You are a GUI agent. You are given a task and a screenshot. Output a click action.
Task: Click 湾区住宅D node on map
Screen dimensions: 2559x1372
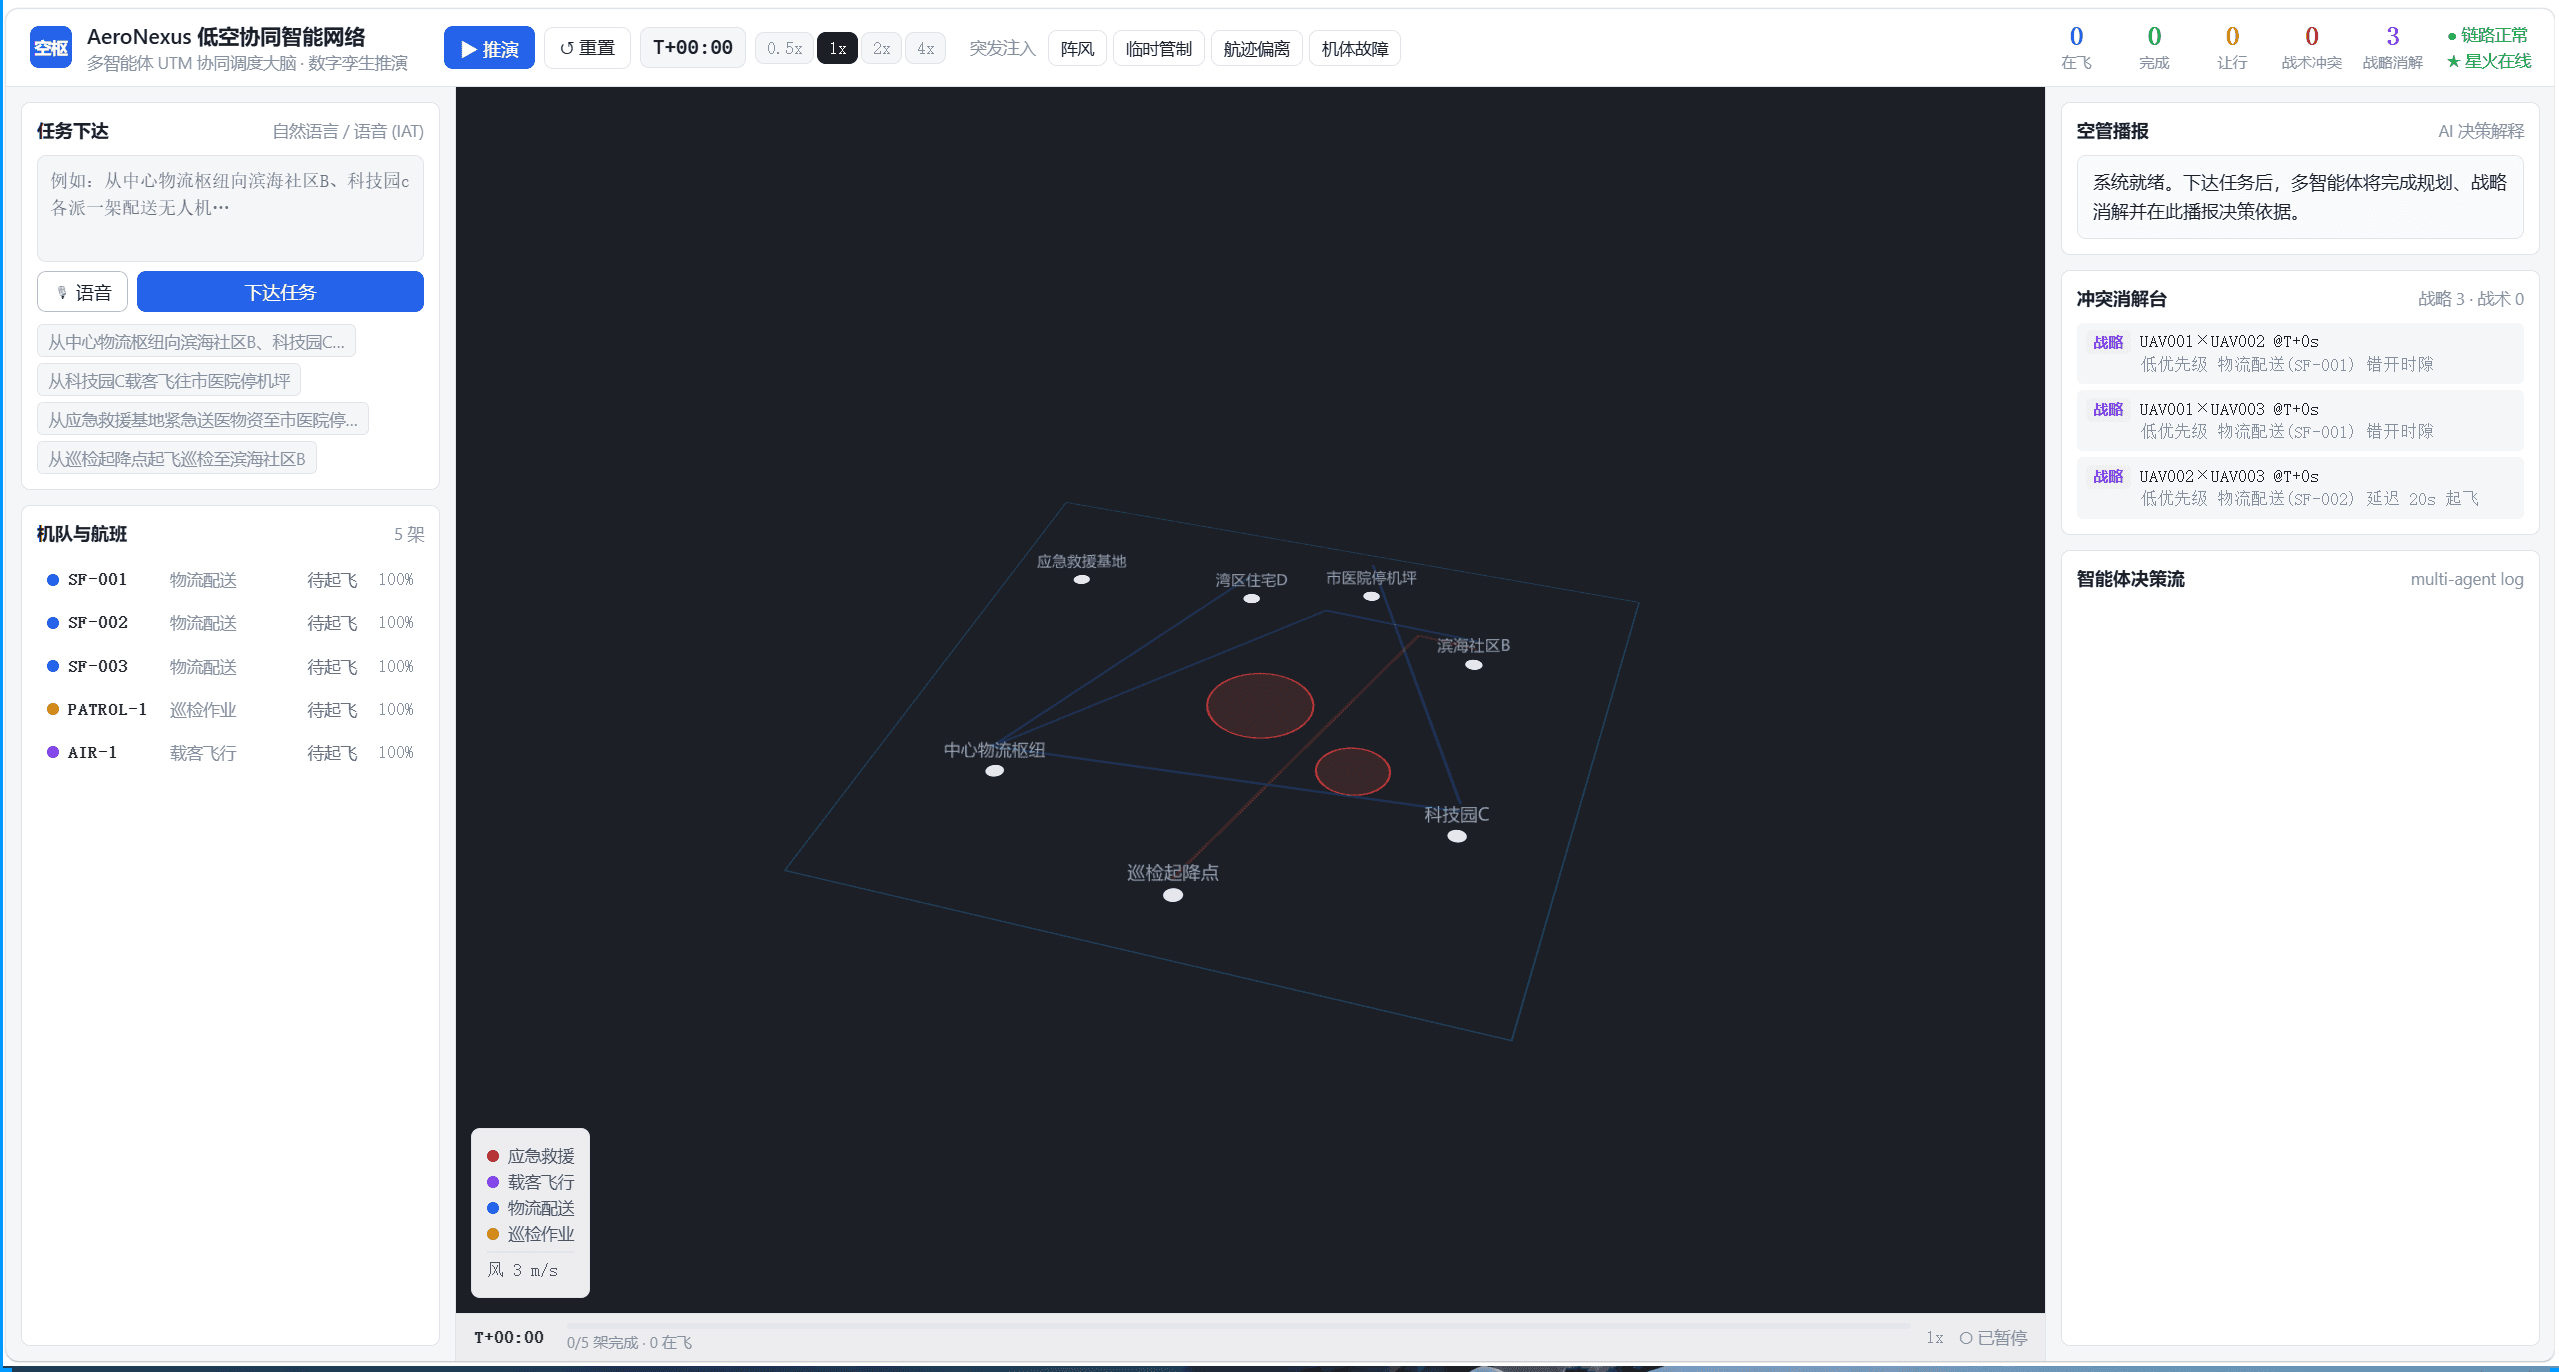[1251, 598]
